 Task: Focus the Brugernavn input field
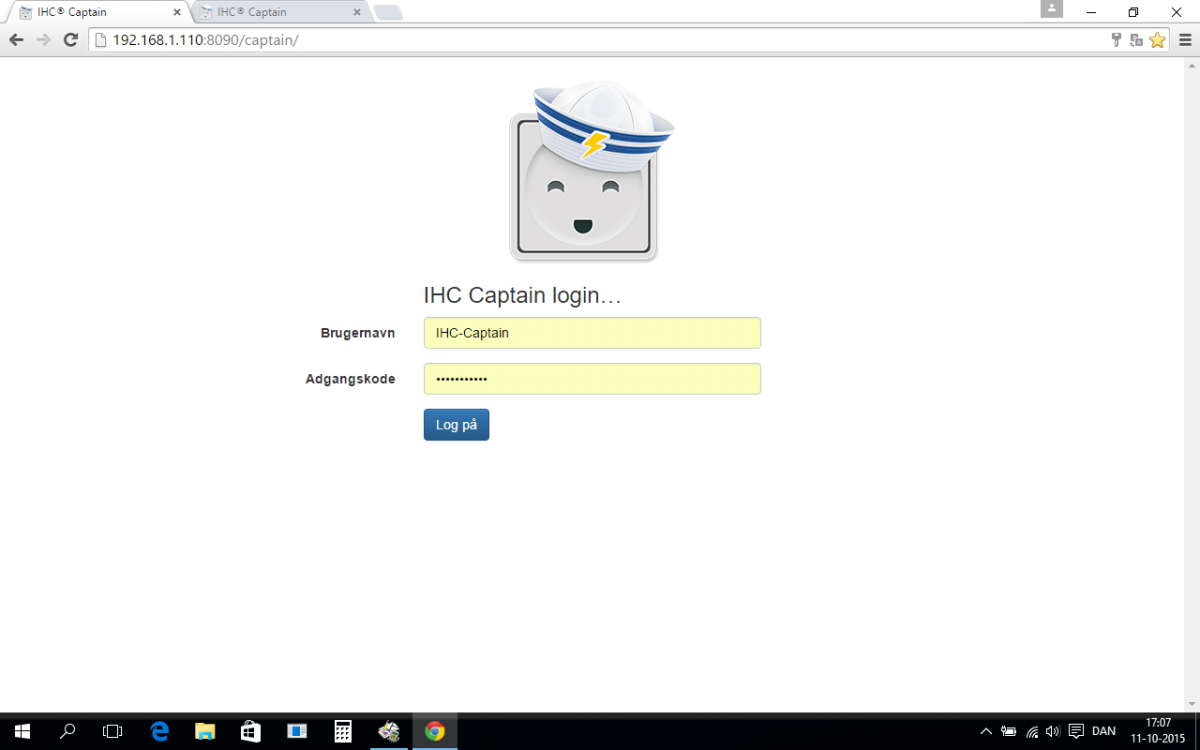point(592,333)
